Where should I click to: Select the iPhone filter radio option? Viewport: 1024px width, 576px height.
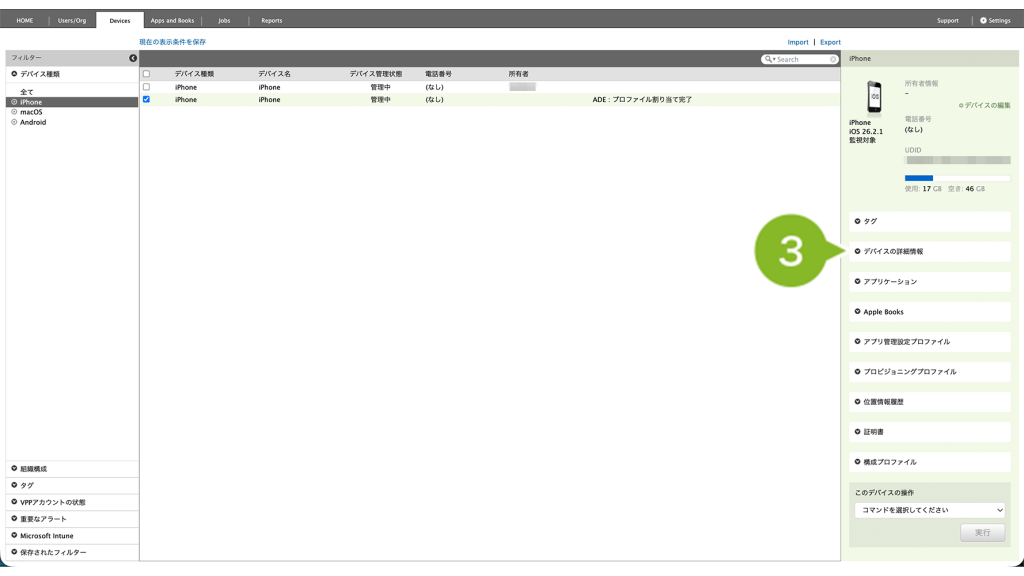tap(14, 102)
